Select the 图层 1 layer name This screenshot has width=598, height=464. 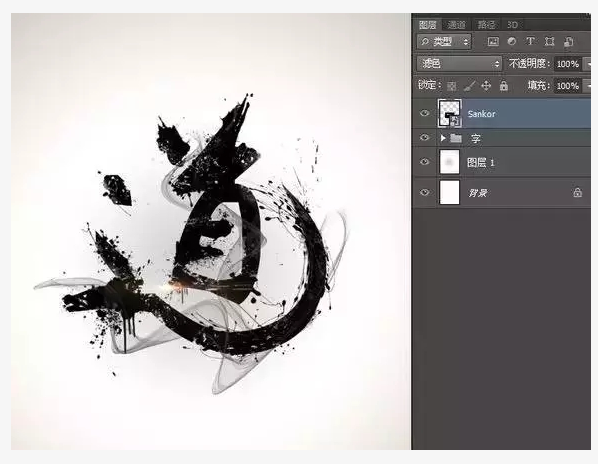[x=481, y=163]
